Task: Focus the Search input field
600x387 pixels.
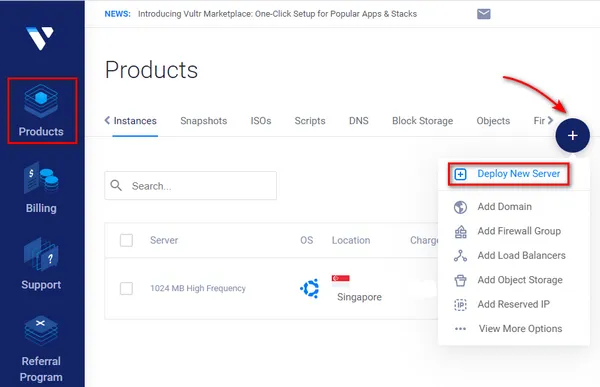Action: pos(191,186)
